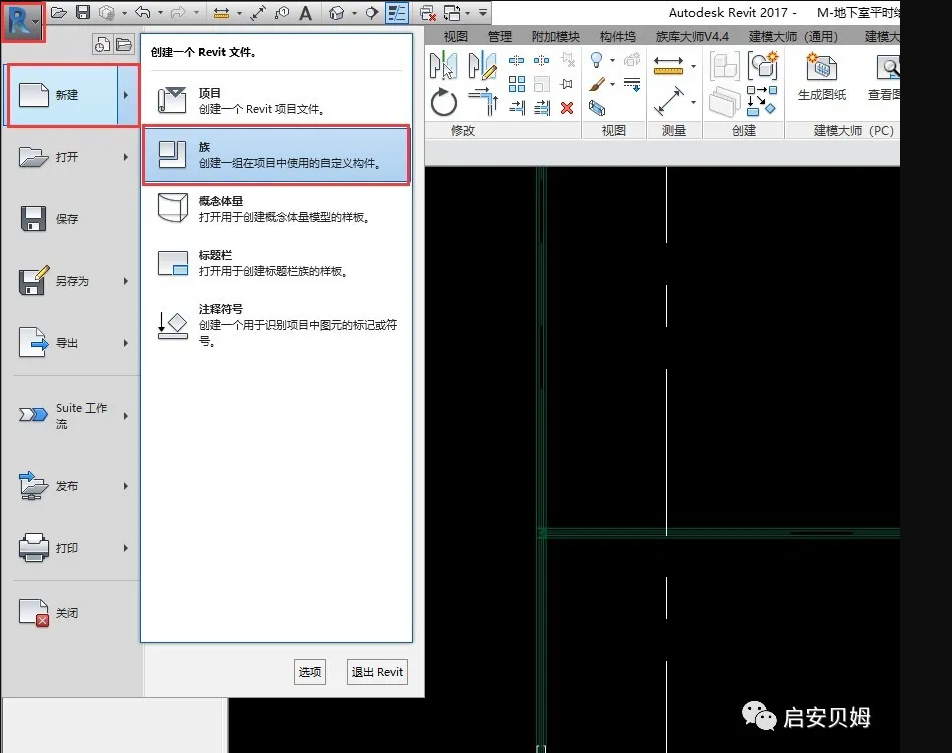Viewport: 952px width, 753px height.
Task: Select the Trim/Extend to Corner tool
Action: pos(483,101)
